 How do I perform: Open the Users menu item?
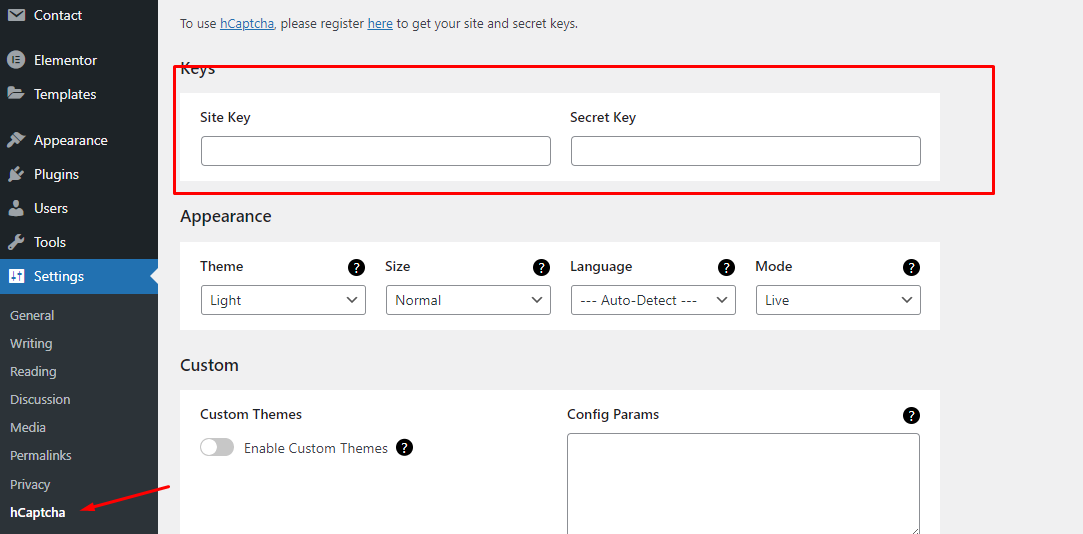[79, 208]
